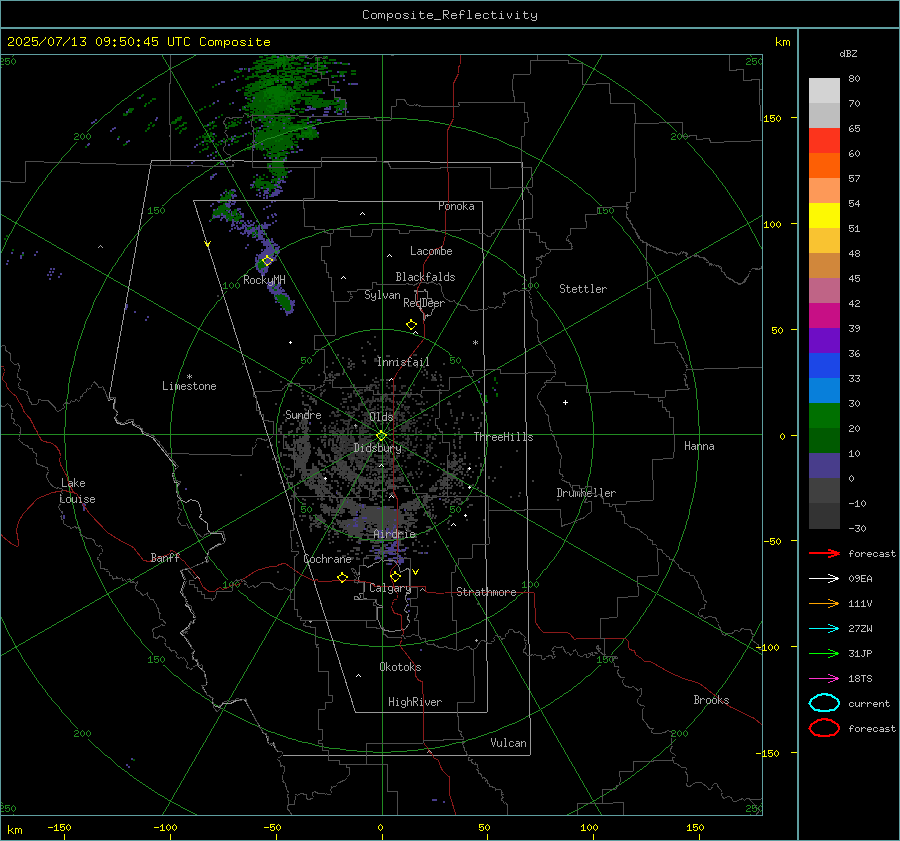Click the Ponoka label

[x=456, y=206]
